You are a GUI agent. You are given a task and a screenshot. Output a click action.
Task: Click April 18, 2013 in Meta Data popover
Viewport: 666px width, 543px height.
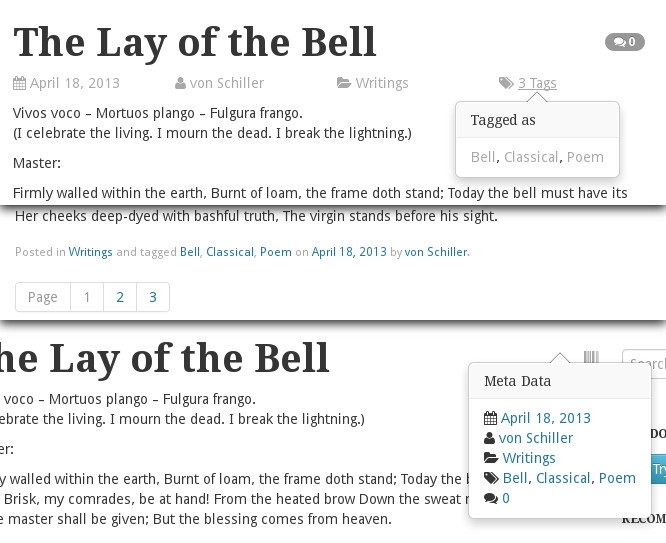click(x=545, y=418)
